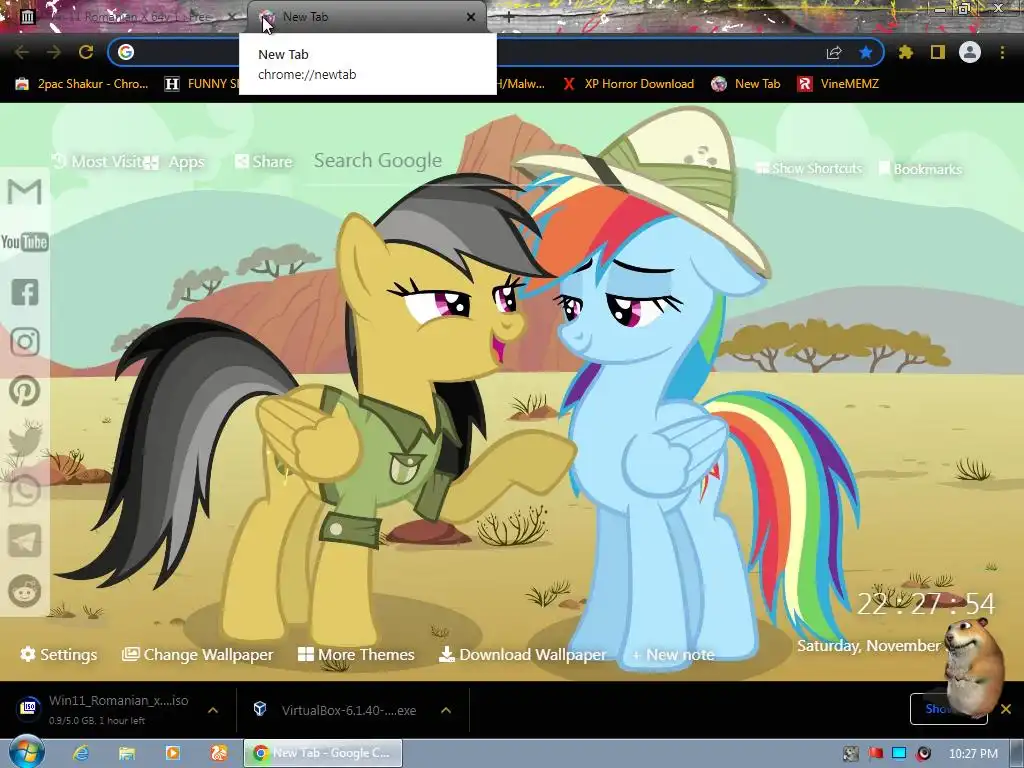
Task: Open the Telegram sidebar icon
Action: (x=25, y=541)
